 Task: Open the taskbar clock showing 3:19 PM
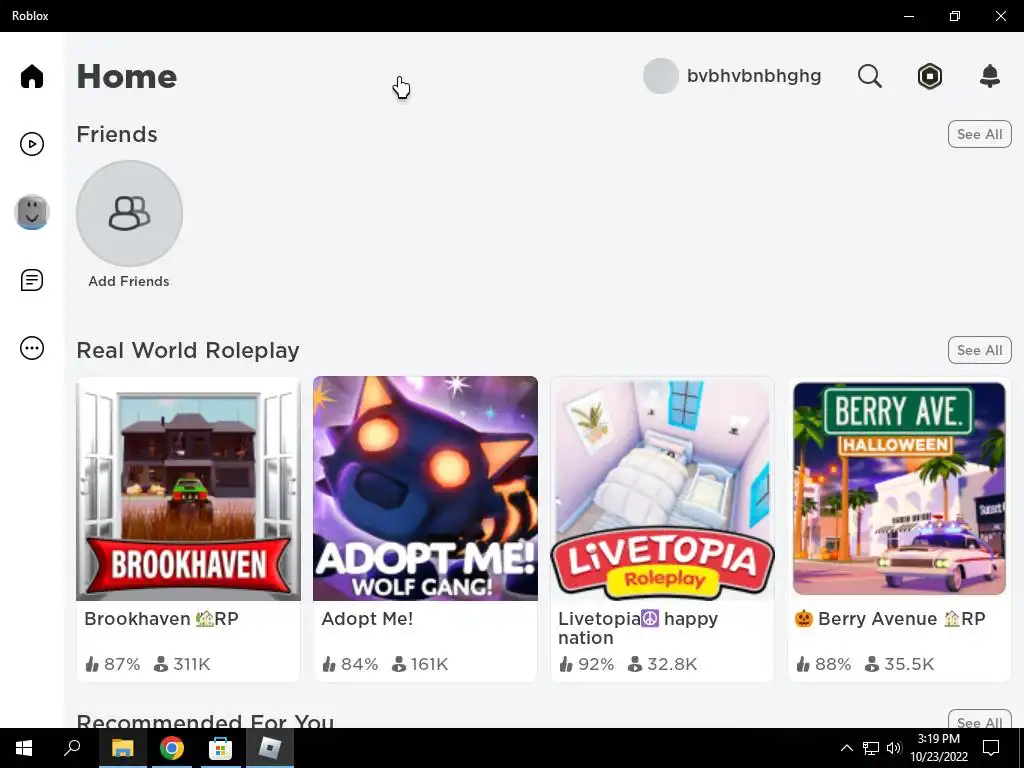[939, 748]
